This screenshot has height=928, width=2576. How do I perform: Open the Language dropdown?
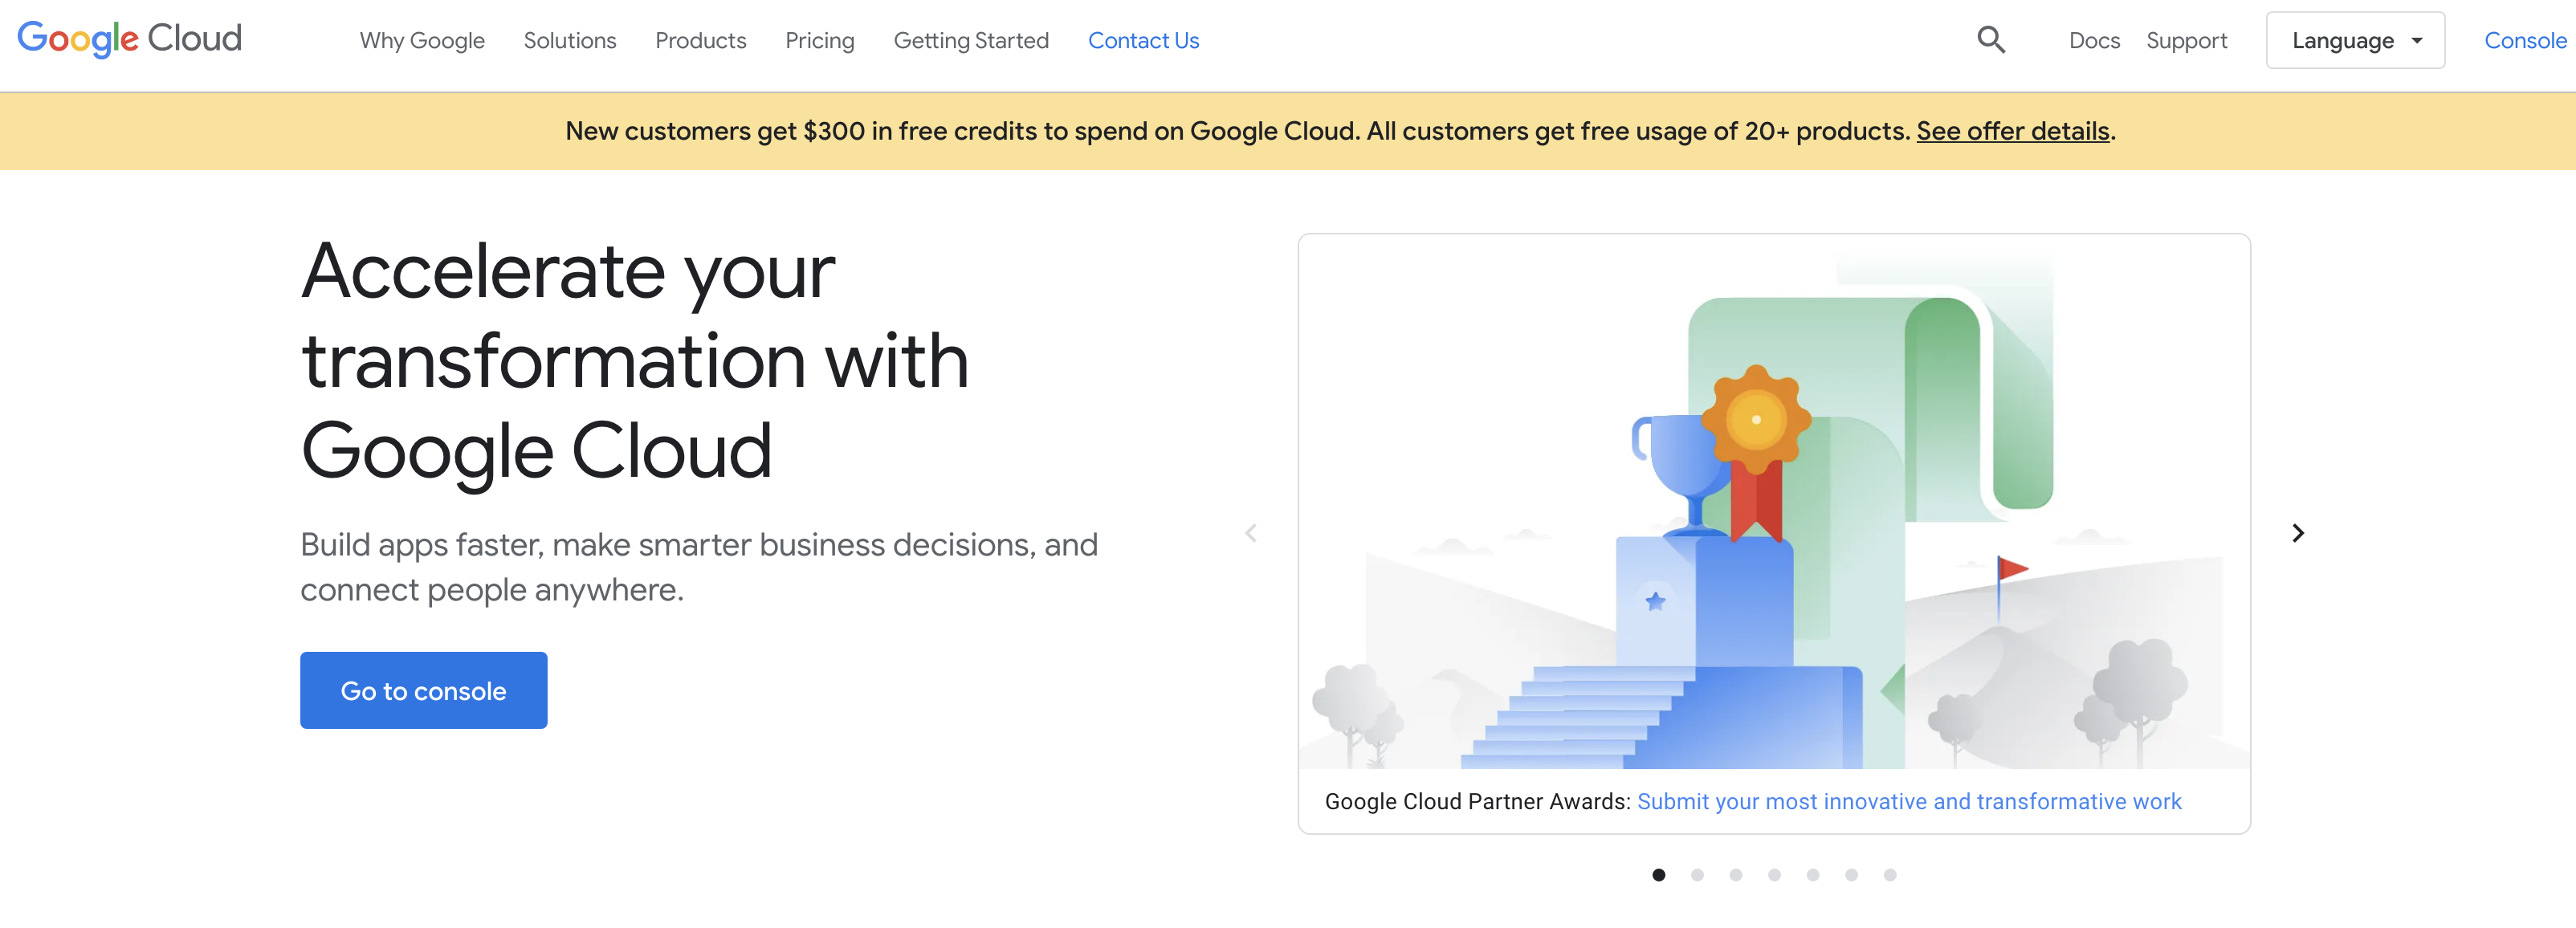2354,41
